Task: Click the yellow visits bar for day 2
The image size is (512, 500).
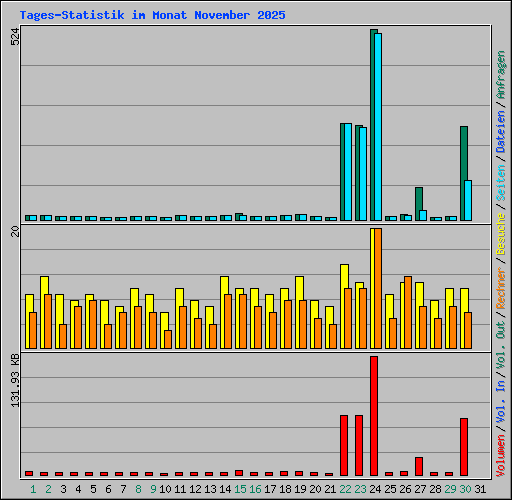Action: 43,312
